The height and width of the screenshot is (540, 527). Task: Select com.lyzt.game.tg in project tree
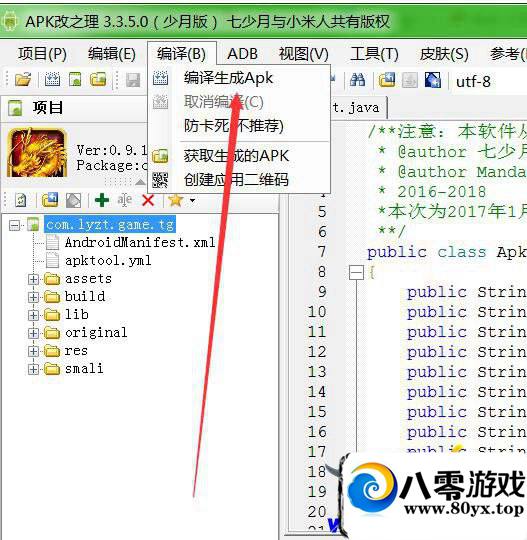(110, 225)
